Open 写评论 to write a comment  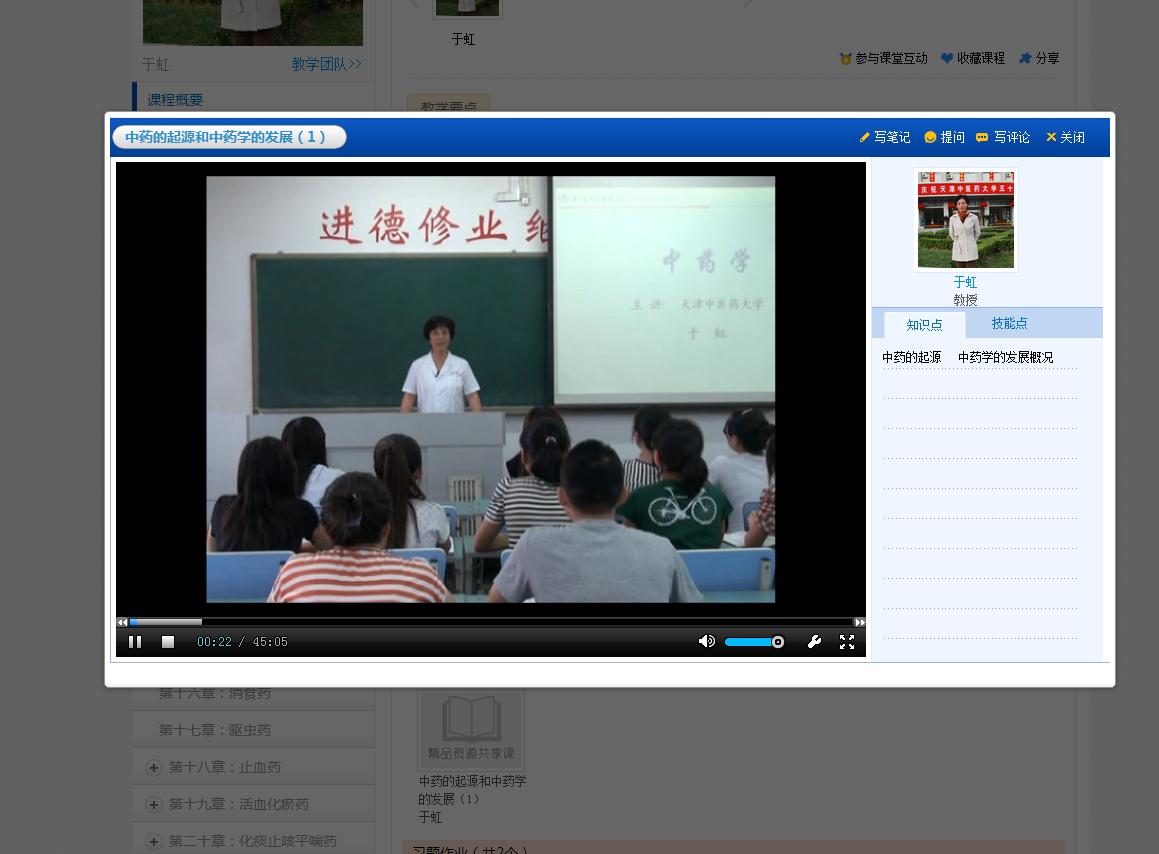[x=1003, y=137]
